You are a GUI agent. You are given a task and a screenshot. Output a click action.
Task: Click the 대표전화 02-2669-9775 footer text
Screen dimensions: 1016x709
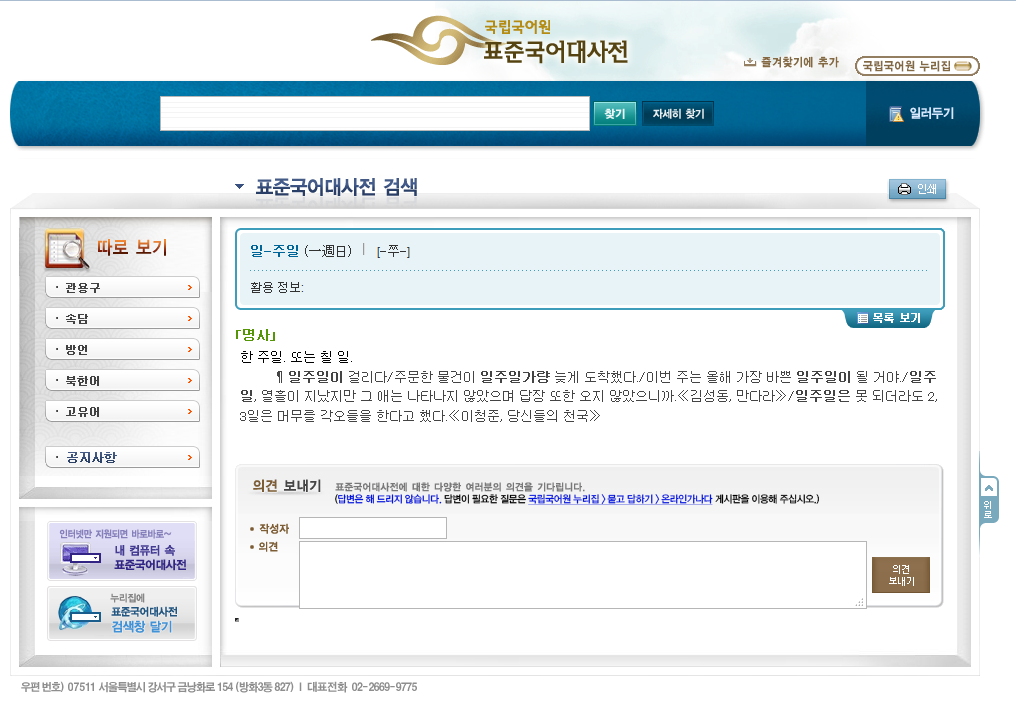pyautogui.click(x=362, y=687)
